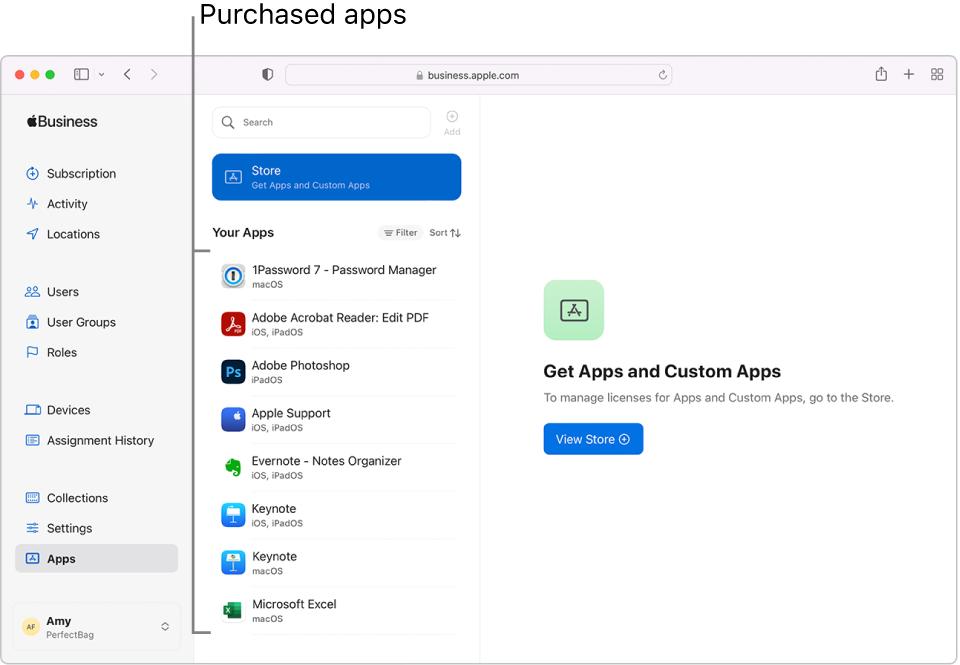
Task: Go to Devices in the sidebar
Action: [x=68, y=410]
